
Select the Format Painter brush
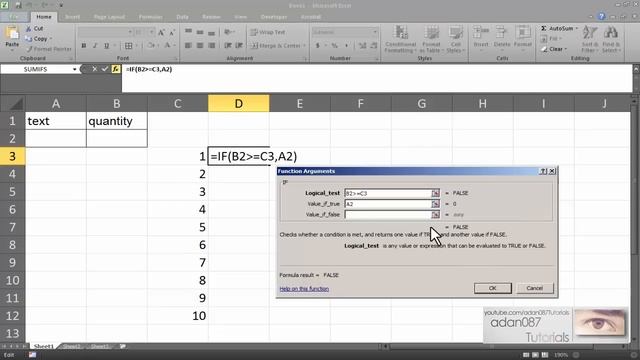click(48, 49)
